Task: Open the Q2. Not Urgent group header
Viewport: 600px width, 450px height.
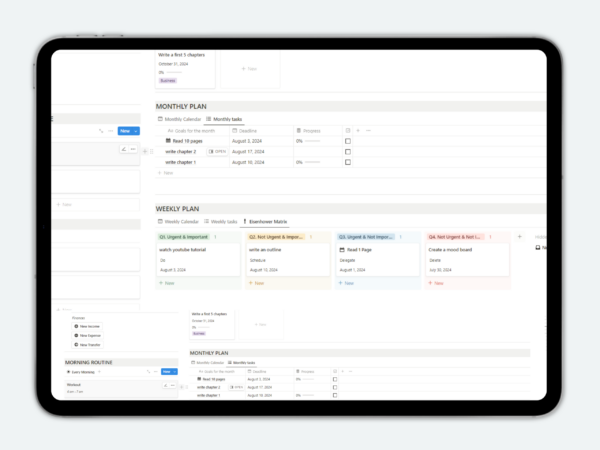Action: tap(276, 237)
